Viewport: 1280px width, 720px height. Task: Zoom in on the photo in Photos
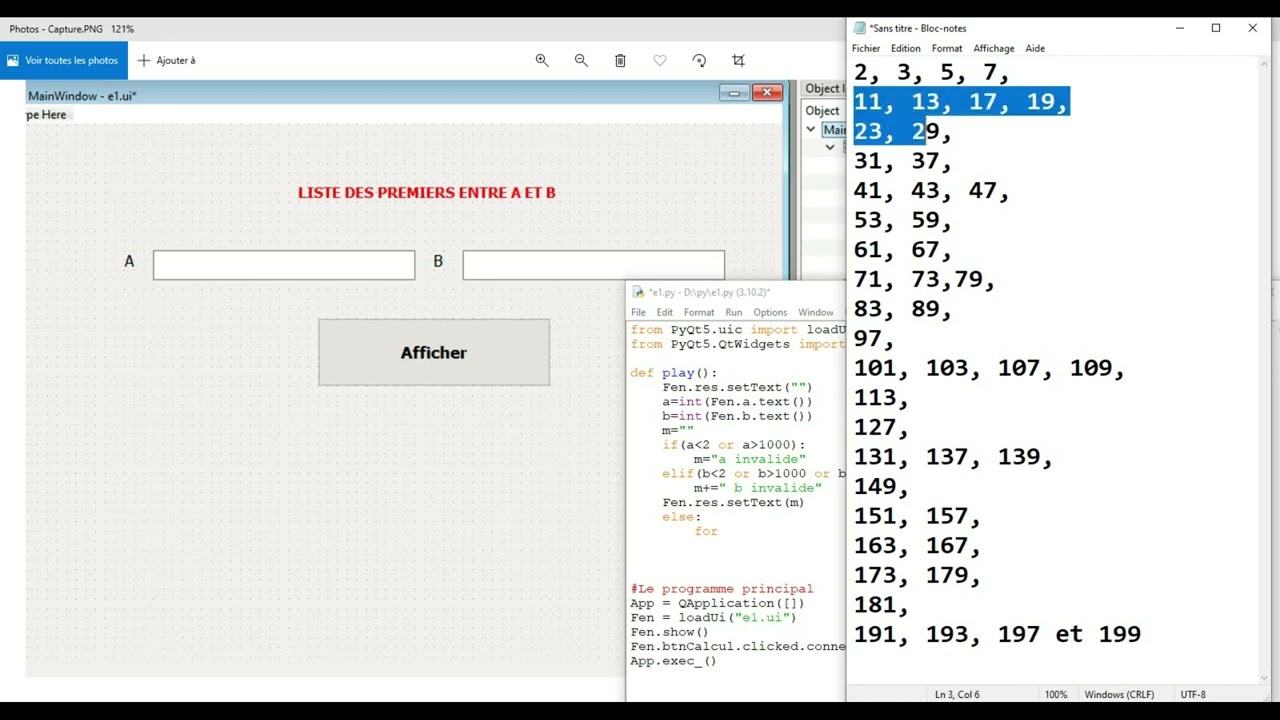pyautogui.click(x=542, y=60)
